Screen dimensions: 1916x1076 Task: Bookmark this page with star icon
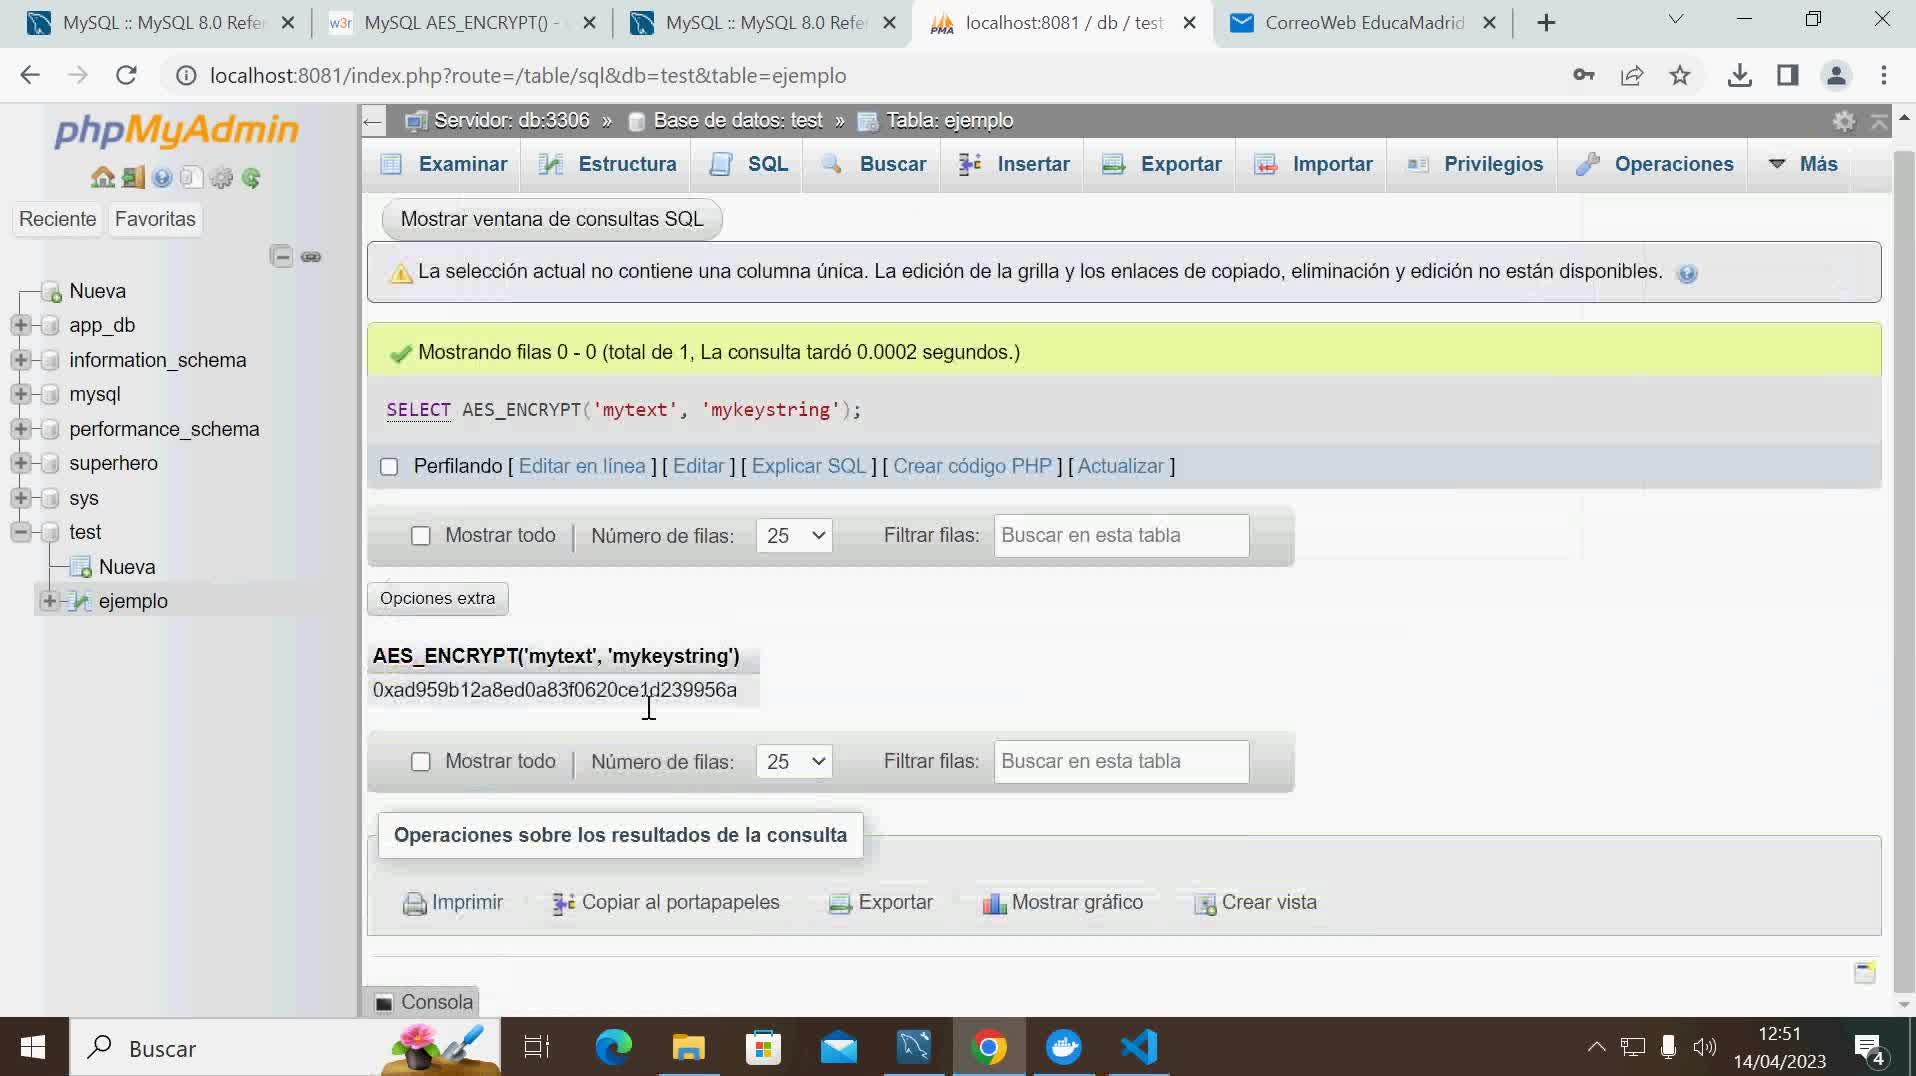tap(1680, 75)
